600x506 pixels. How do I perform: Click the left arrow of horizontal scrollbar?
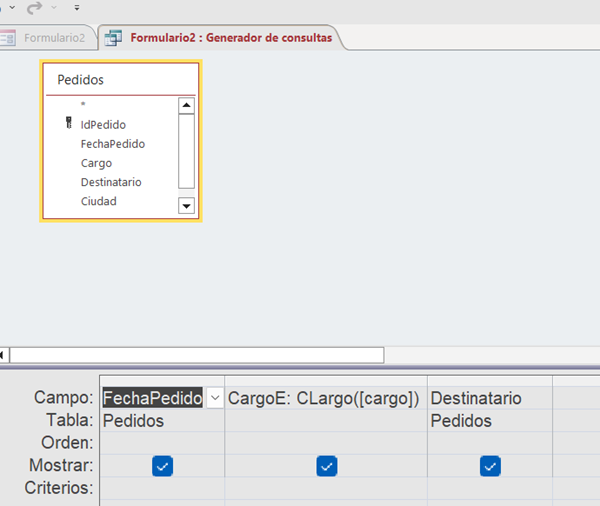pyautogui.click(x=4, y=355)
